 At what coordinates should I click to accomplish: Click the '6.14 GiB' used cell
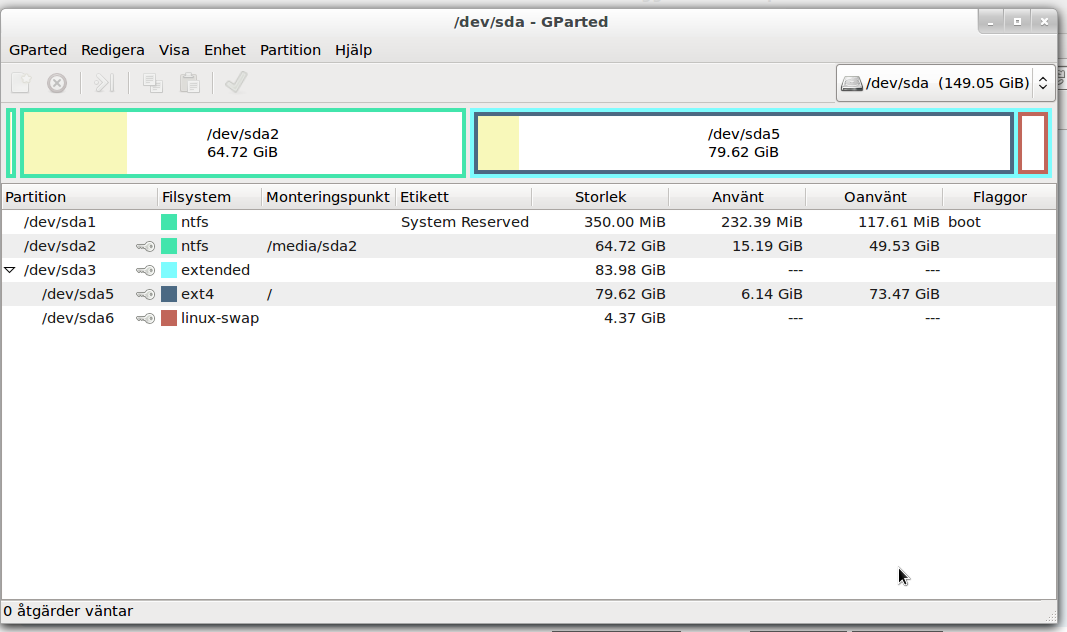point(772,294)
